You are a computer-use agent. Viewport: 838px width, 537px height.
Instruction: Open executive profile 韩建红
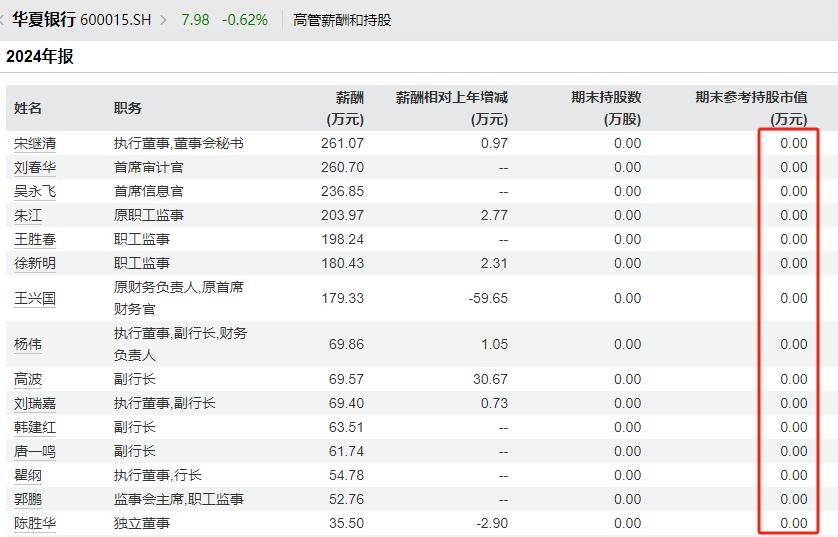(35, 427)
